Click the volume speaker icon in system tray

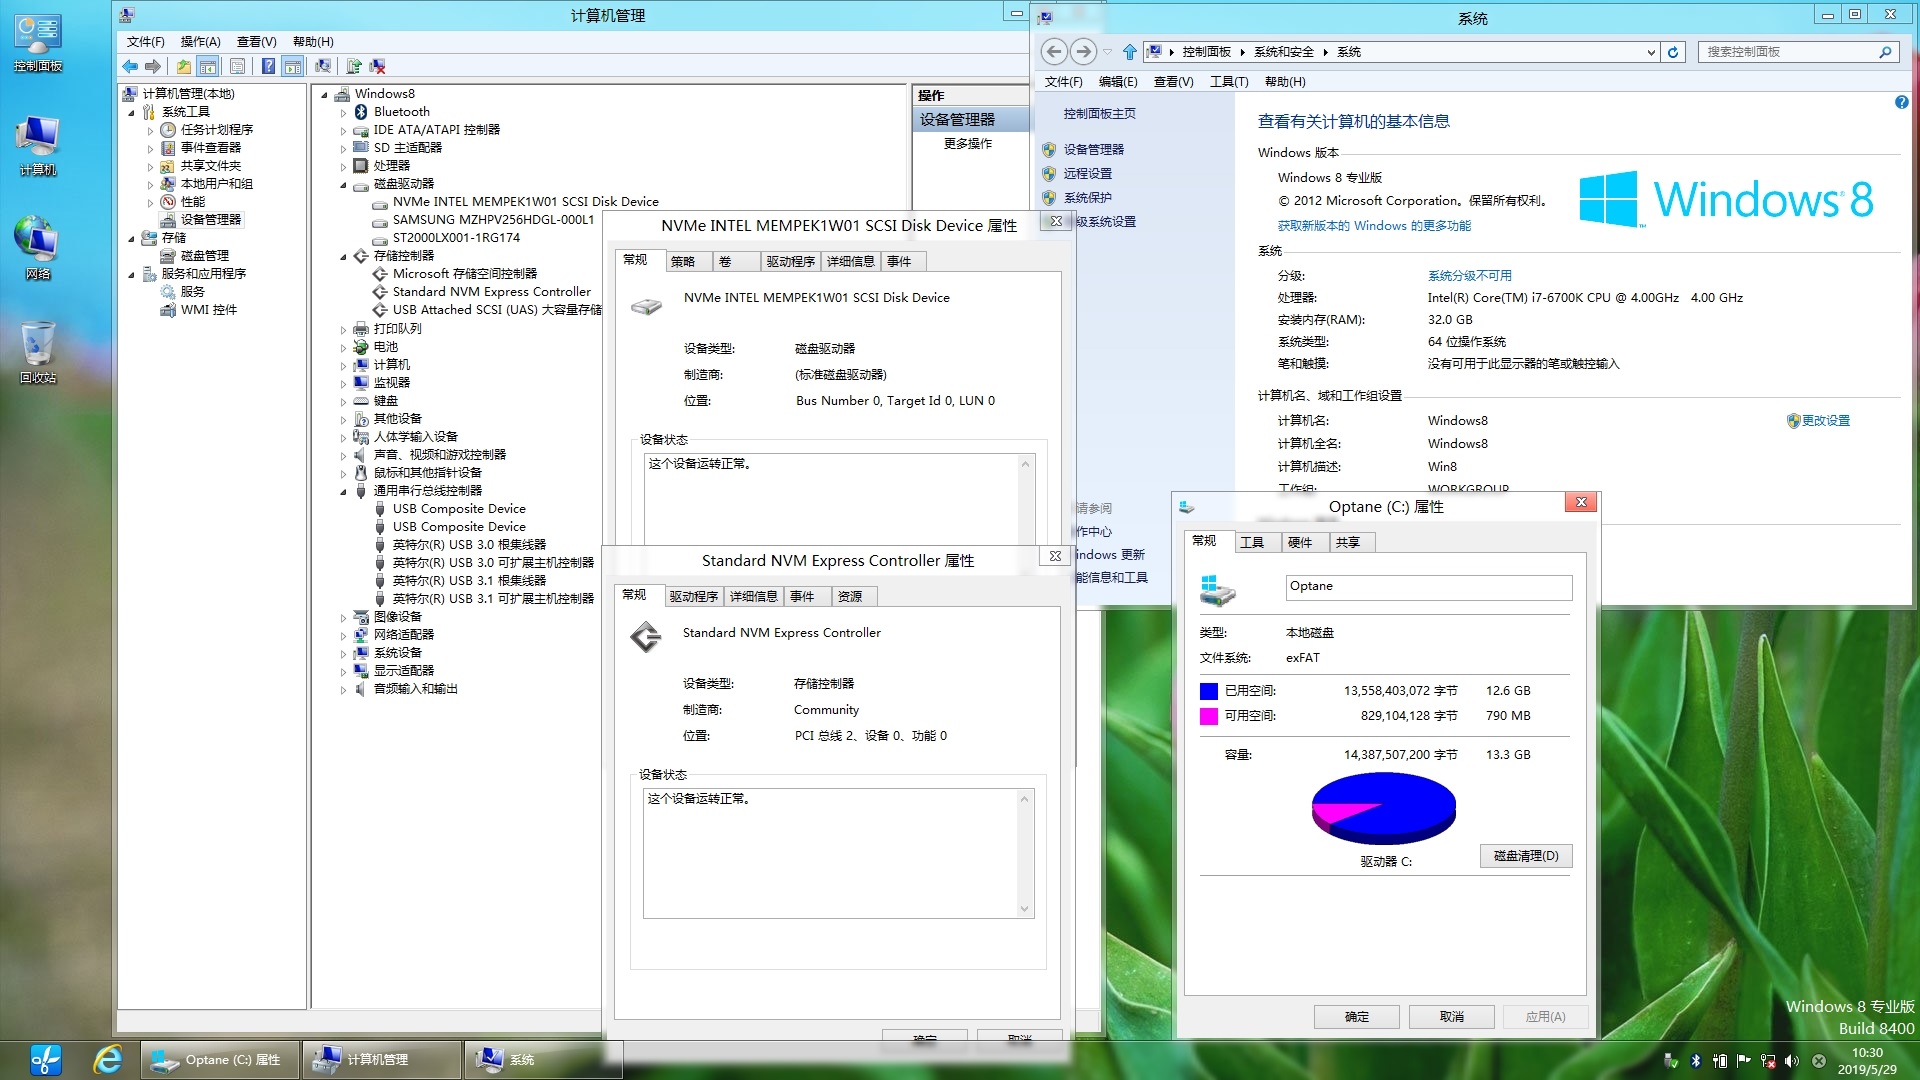(x=1791, y=1061)
